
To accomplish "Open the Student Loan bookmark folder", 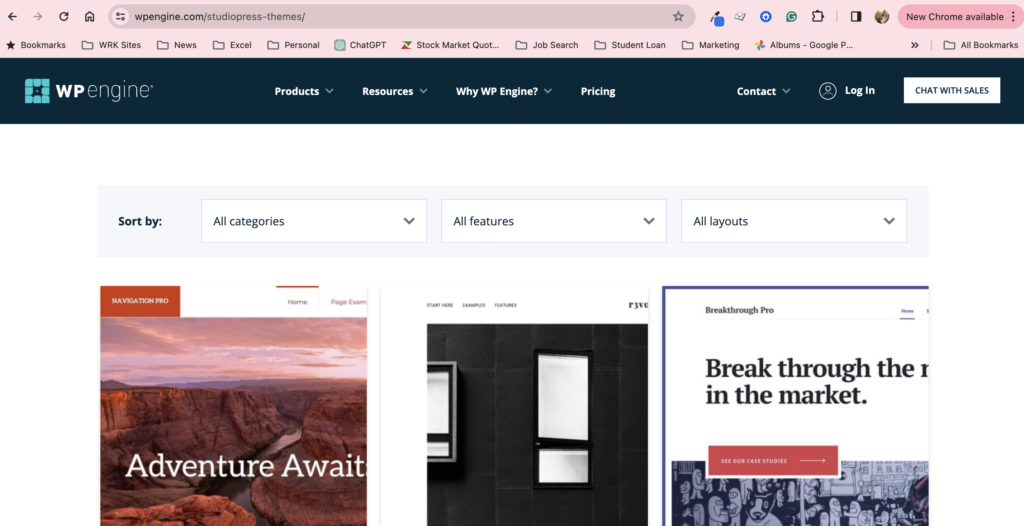I will coord(630,45).
